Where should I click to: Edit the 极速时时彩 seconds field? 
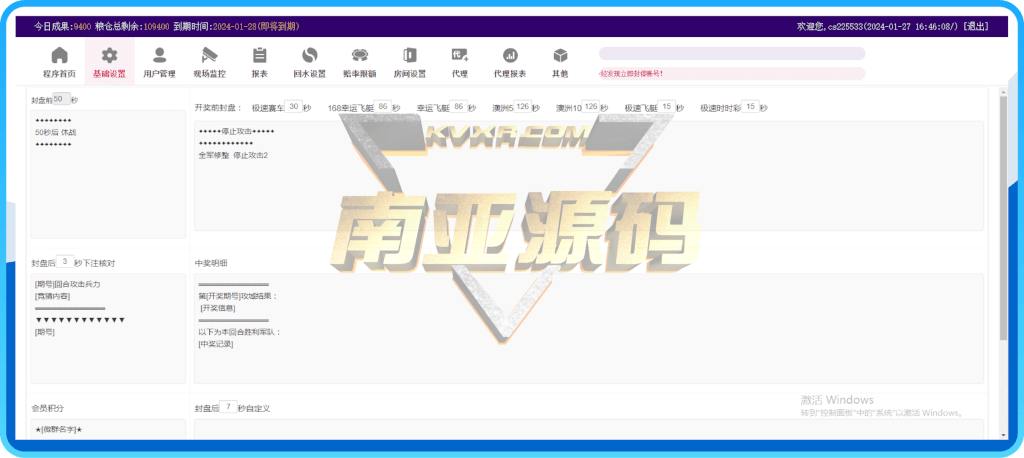(x=750, y=106)
